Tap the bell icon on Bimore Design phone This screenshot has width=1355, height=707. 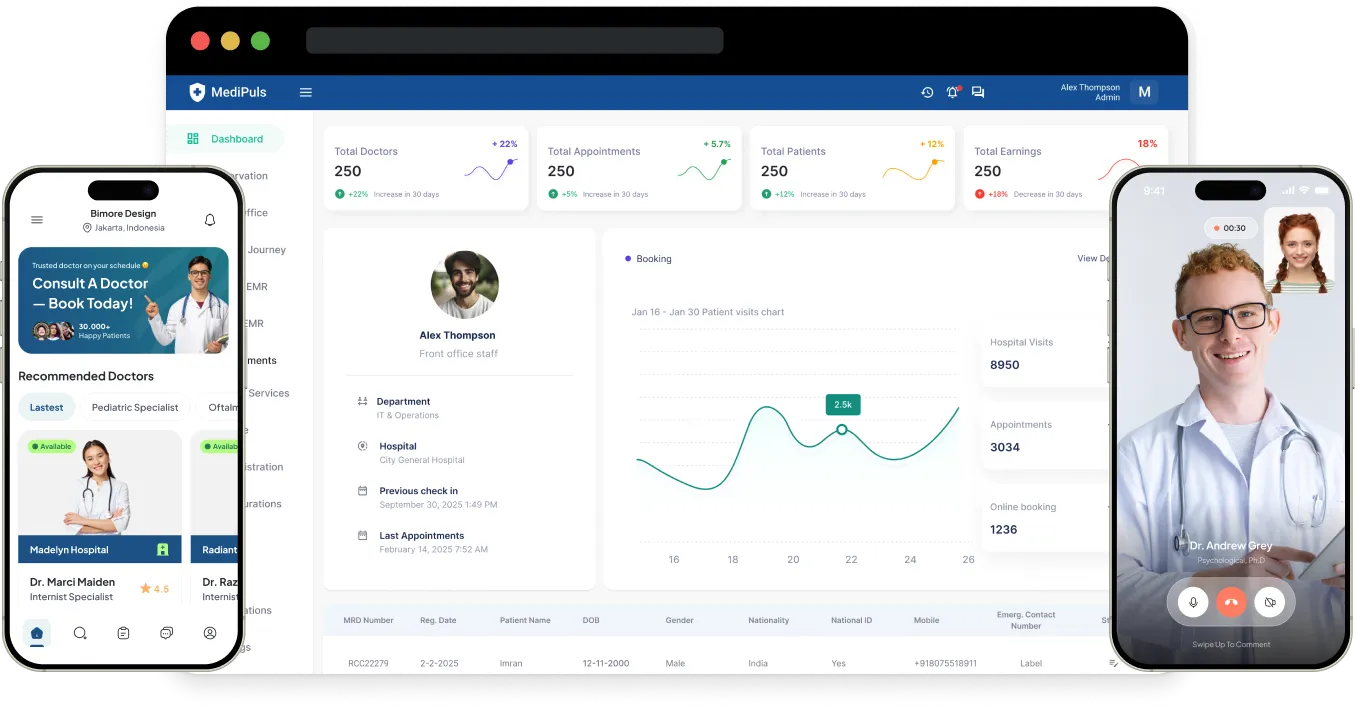210,220
